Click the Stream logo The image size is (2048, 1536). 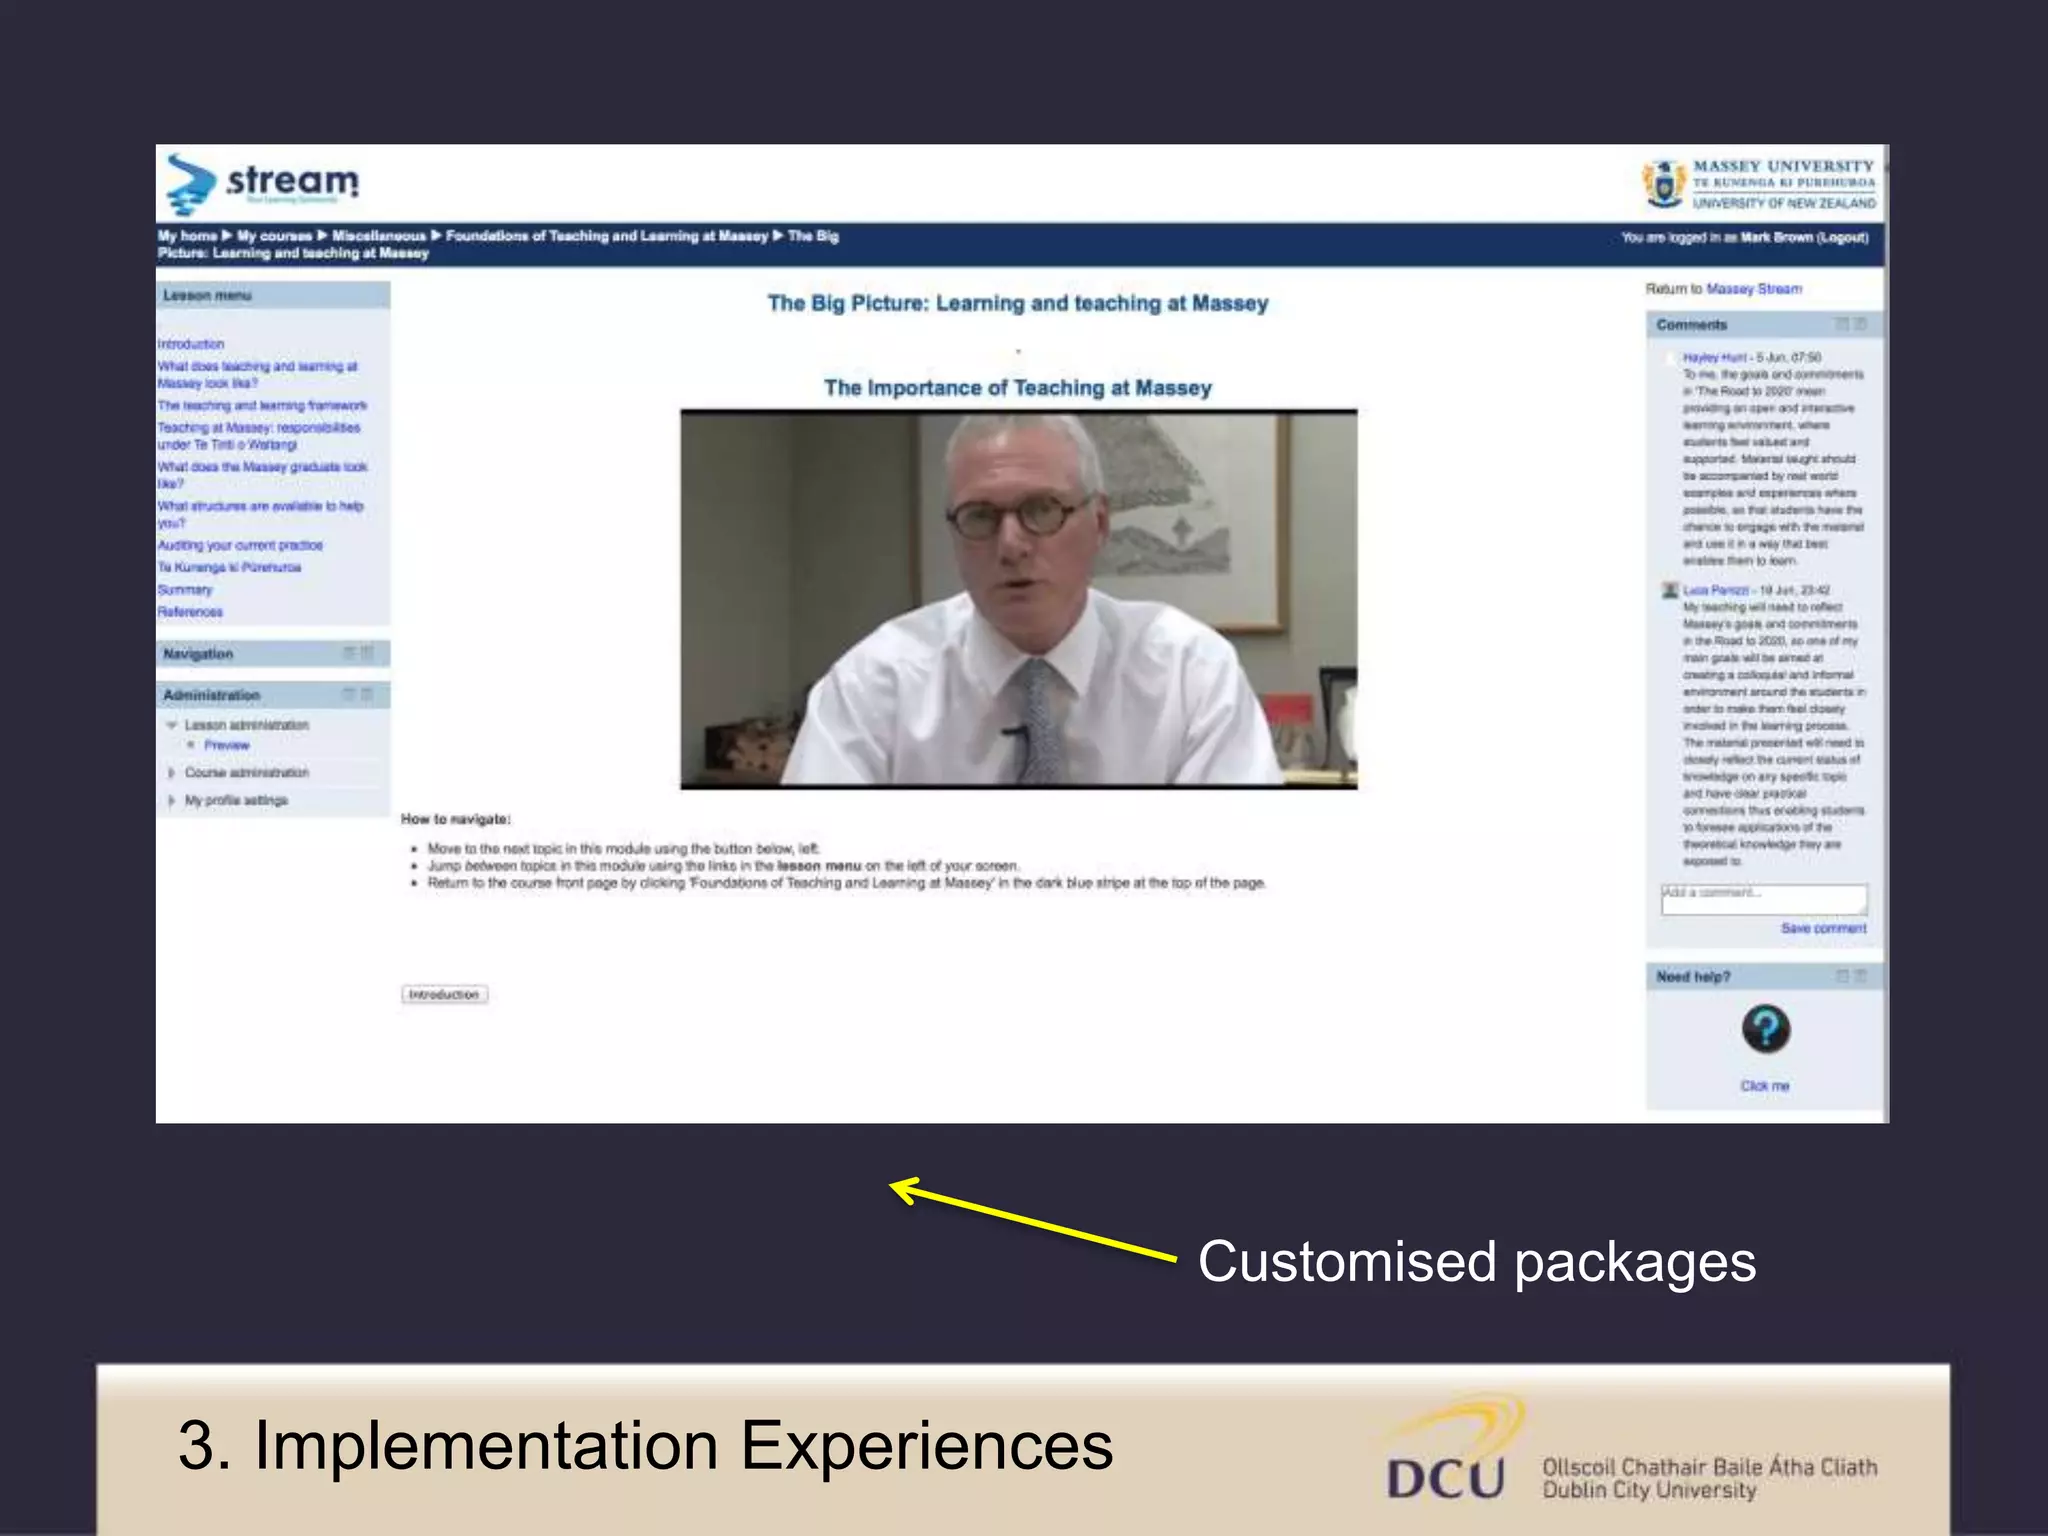(x=263, y=184)
